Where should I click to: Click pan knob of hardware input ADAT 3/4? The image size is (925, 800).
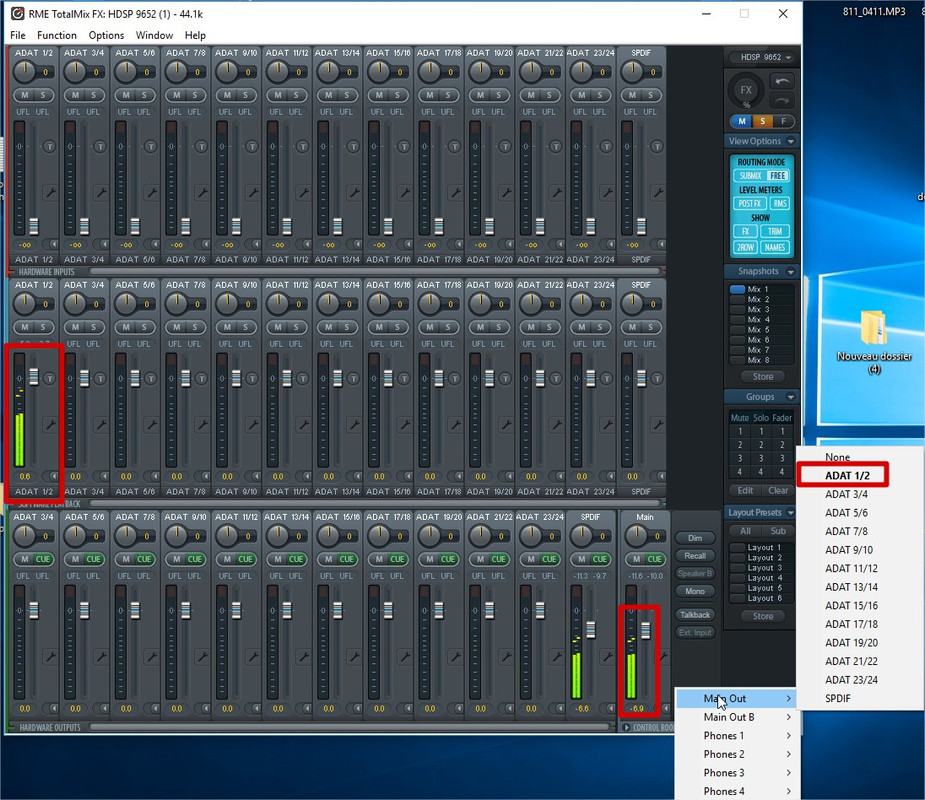75,71
